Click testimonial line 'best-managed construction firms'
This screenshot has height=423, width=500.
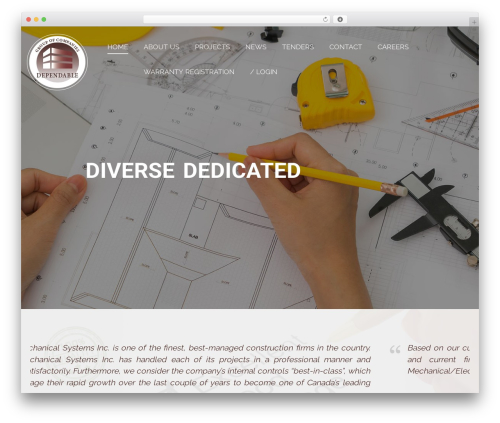pos(251,348)
